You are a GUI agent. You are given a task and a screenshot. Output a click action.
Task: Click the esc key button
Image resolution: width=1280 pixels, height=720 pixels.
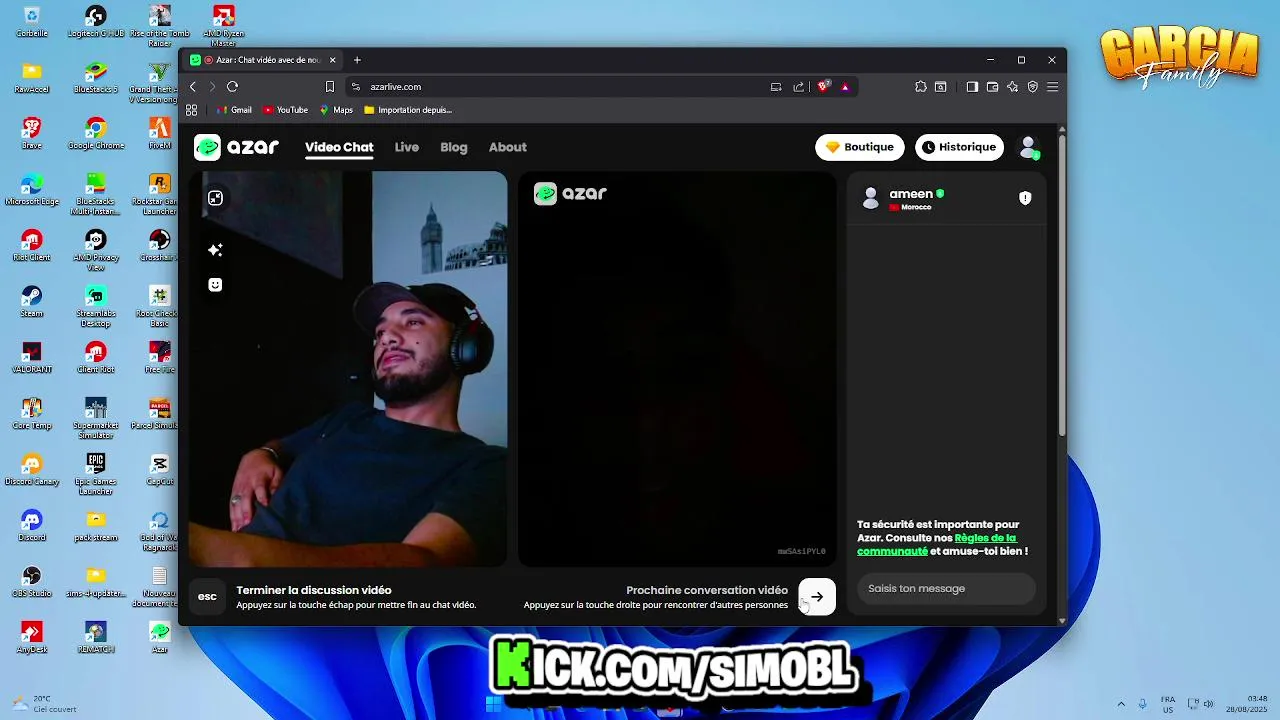(x=207, y=597)
